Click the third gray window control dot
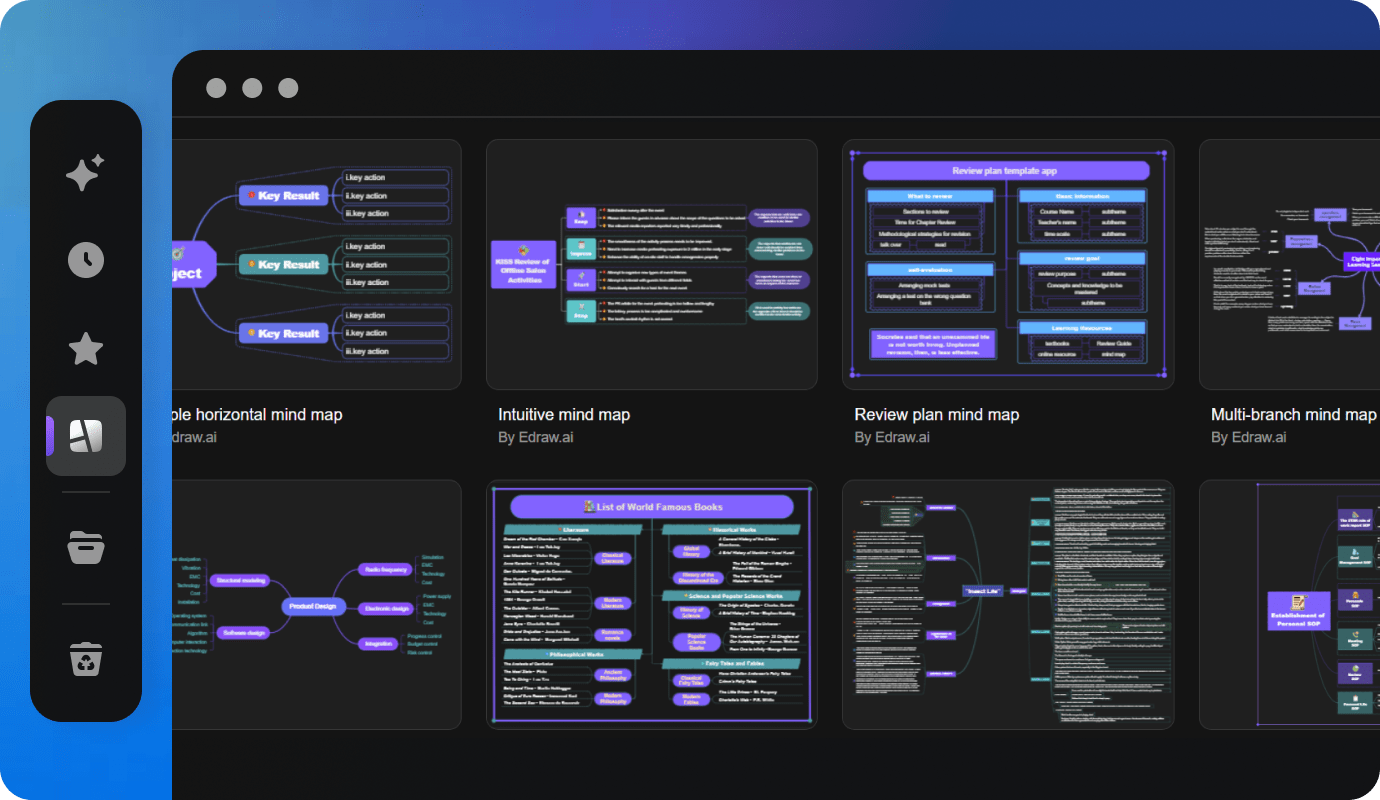Screen dimensions: 1380x800 pyautogui.click(x=288, y=88)
